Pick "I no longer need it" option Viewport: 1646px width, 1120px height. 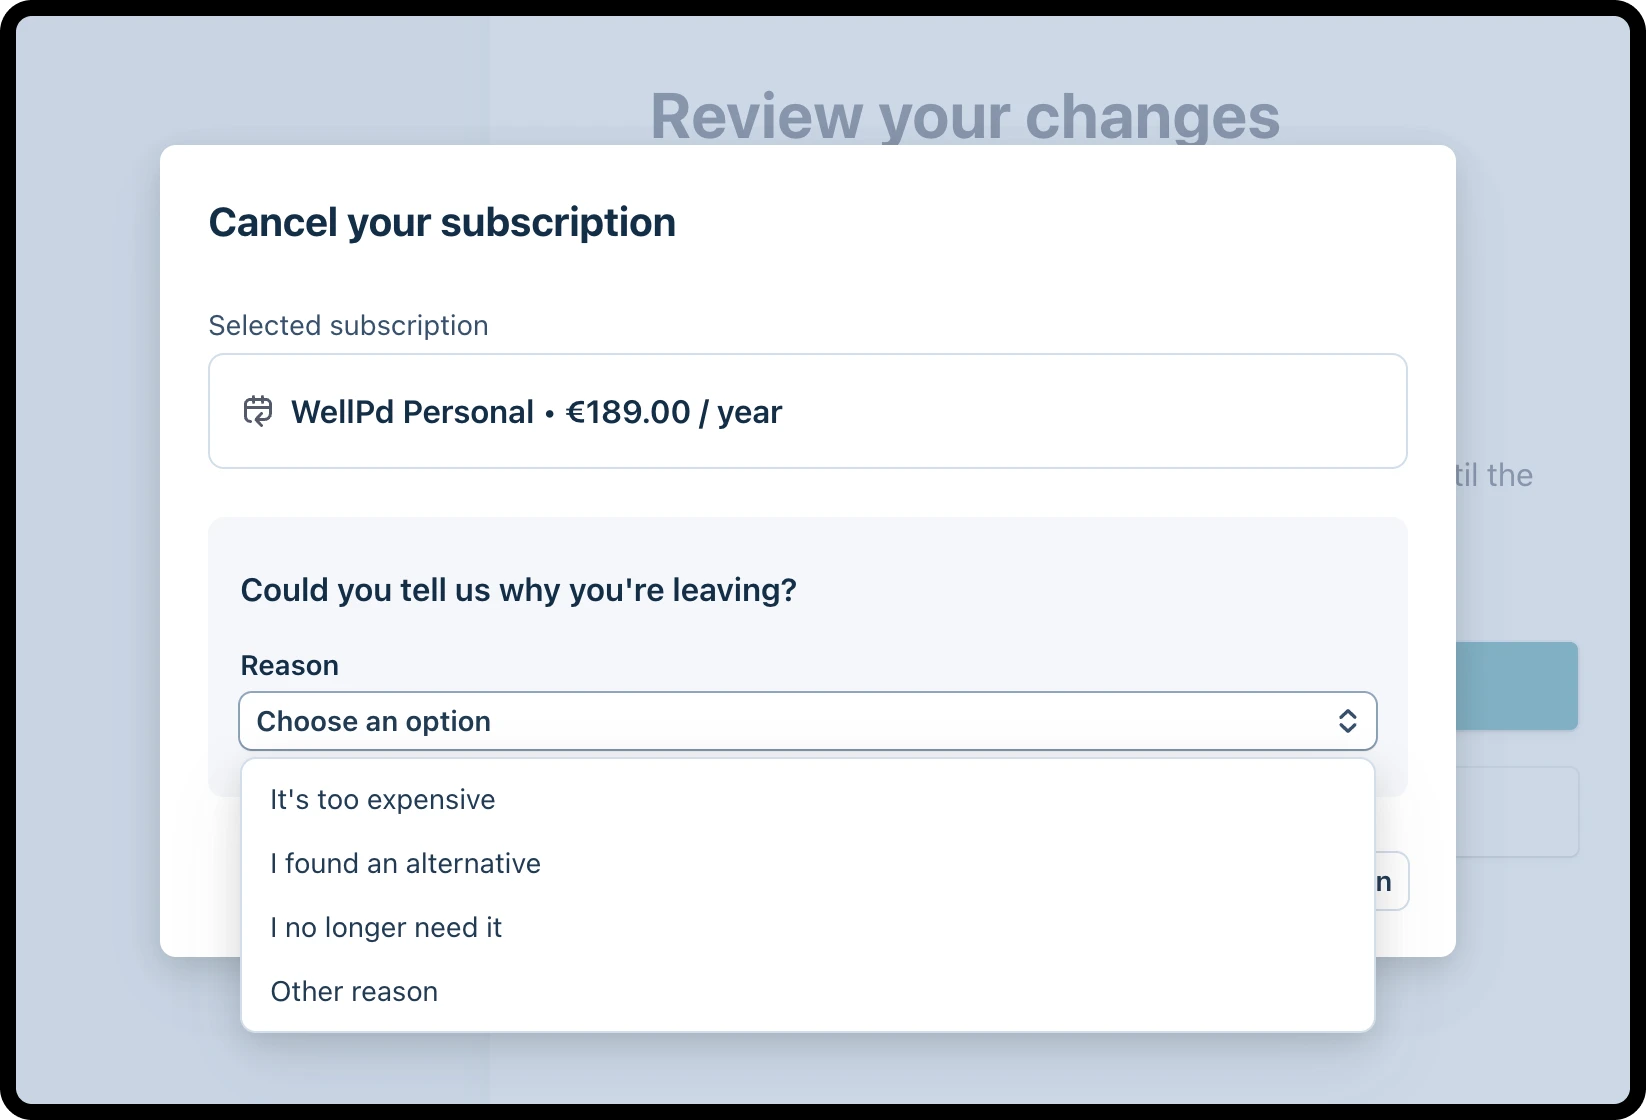[807, 928]
